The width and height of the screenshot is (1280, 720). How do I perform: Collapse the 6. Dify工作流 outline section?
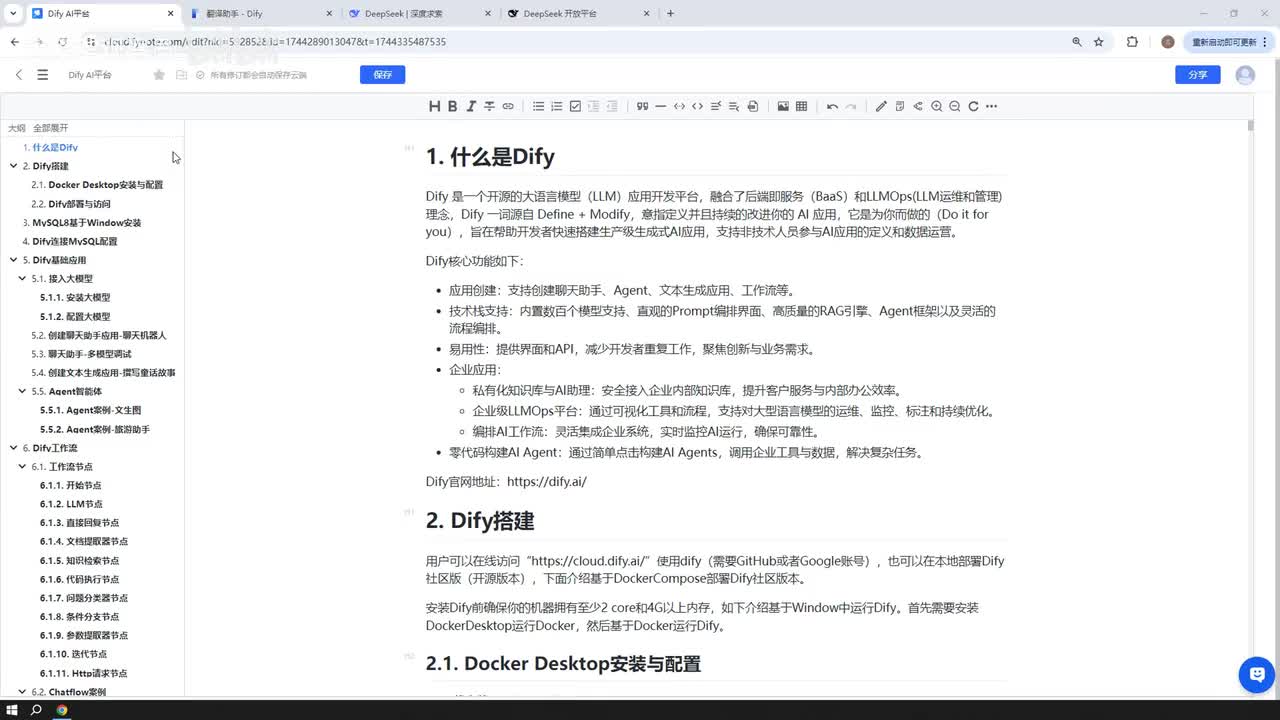pyautogui.click(x=13, y=448)
